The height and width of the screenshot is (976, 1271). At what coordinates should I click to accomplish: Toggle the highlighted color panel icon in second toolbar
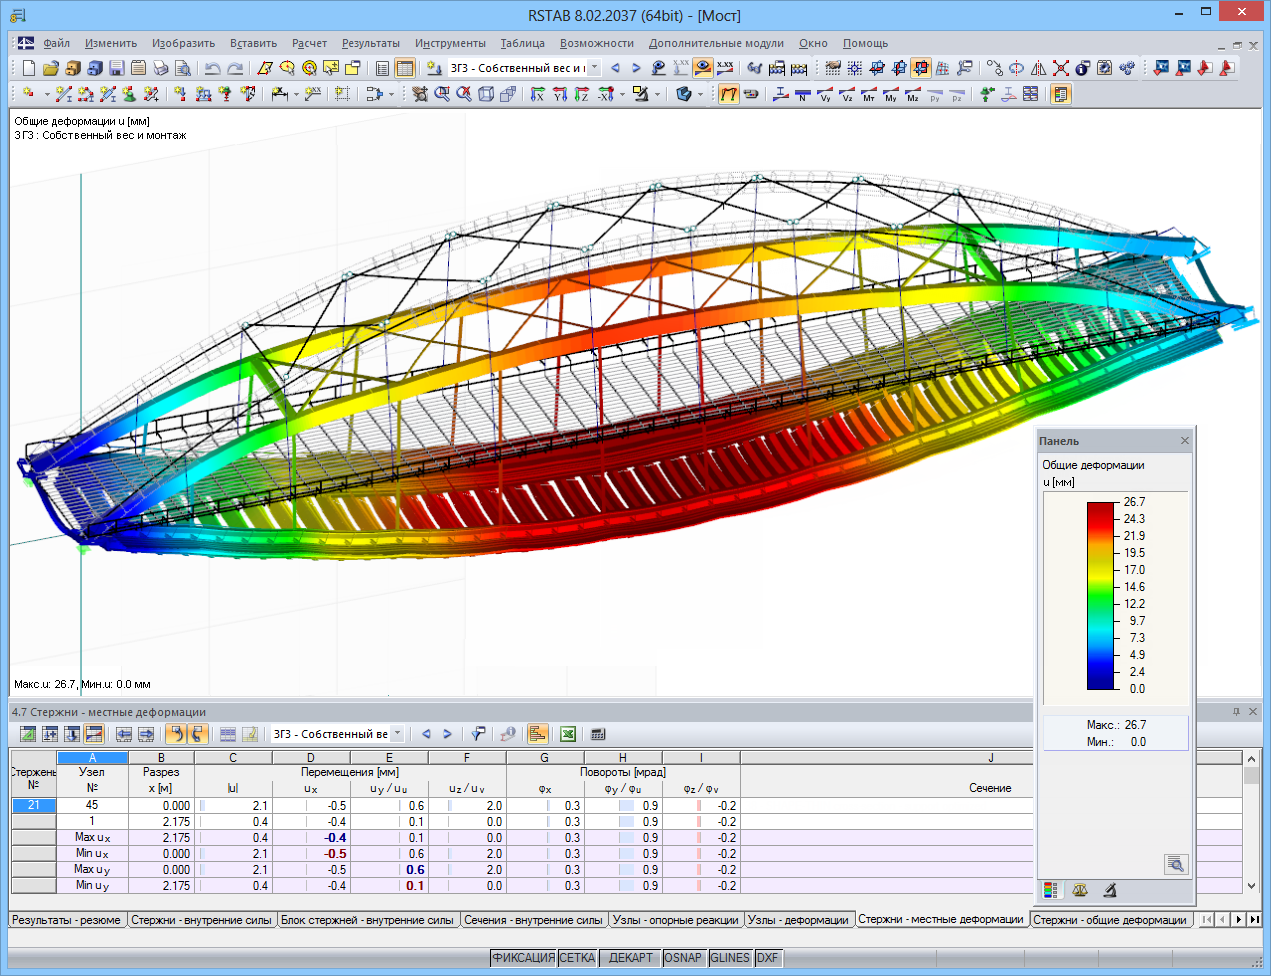point(1061,94)
